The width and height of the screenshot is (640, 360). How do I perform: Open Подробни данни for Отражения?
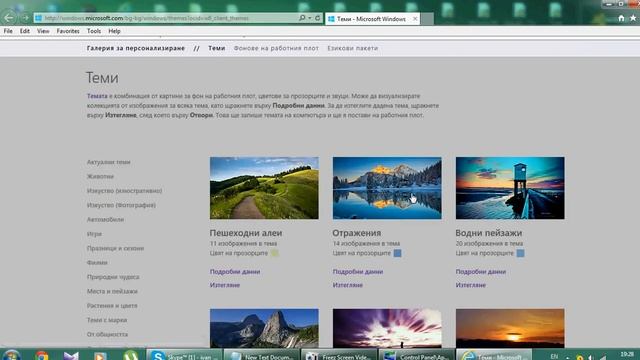(358, 271)
